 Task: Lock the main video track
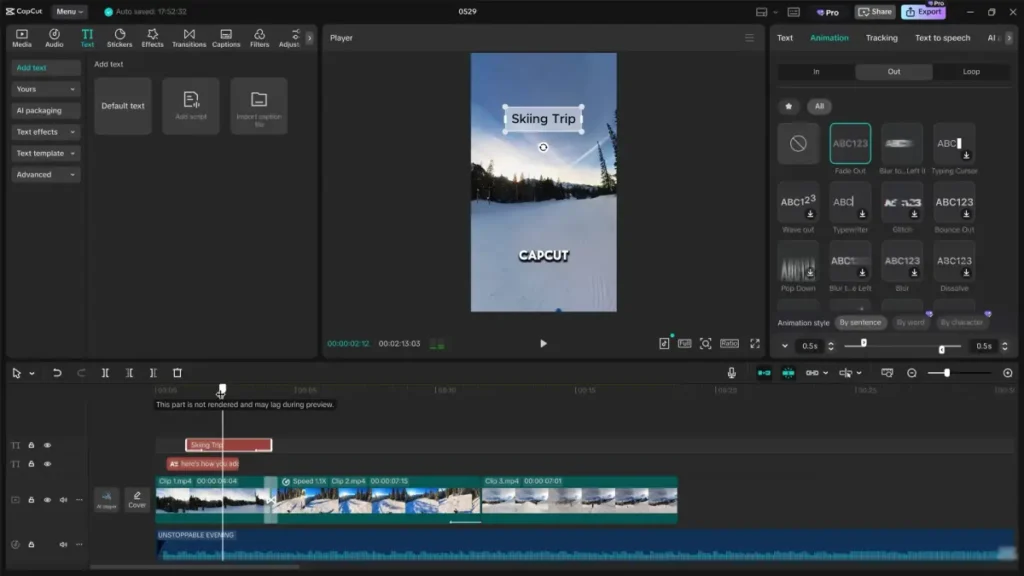(31, 500)
